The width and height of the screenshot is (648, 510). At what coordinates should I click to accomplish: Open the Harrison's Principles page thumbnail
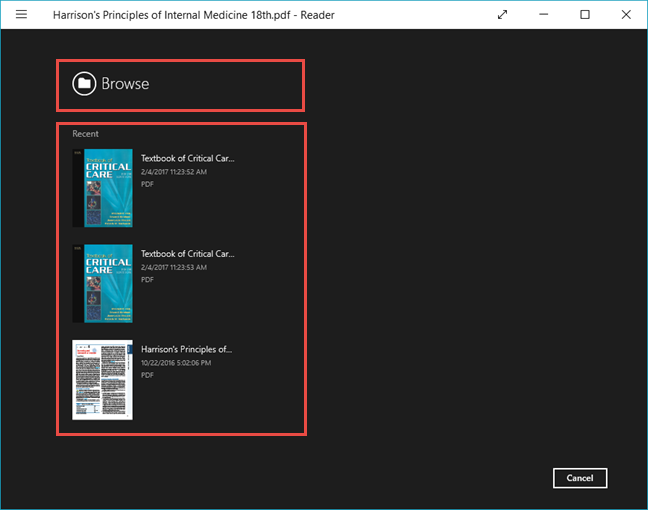(102, 380)
